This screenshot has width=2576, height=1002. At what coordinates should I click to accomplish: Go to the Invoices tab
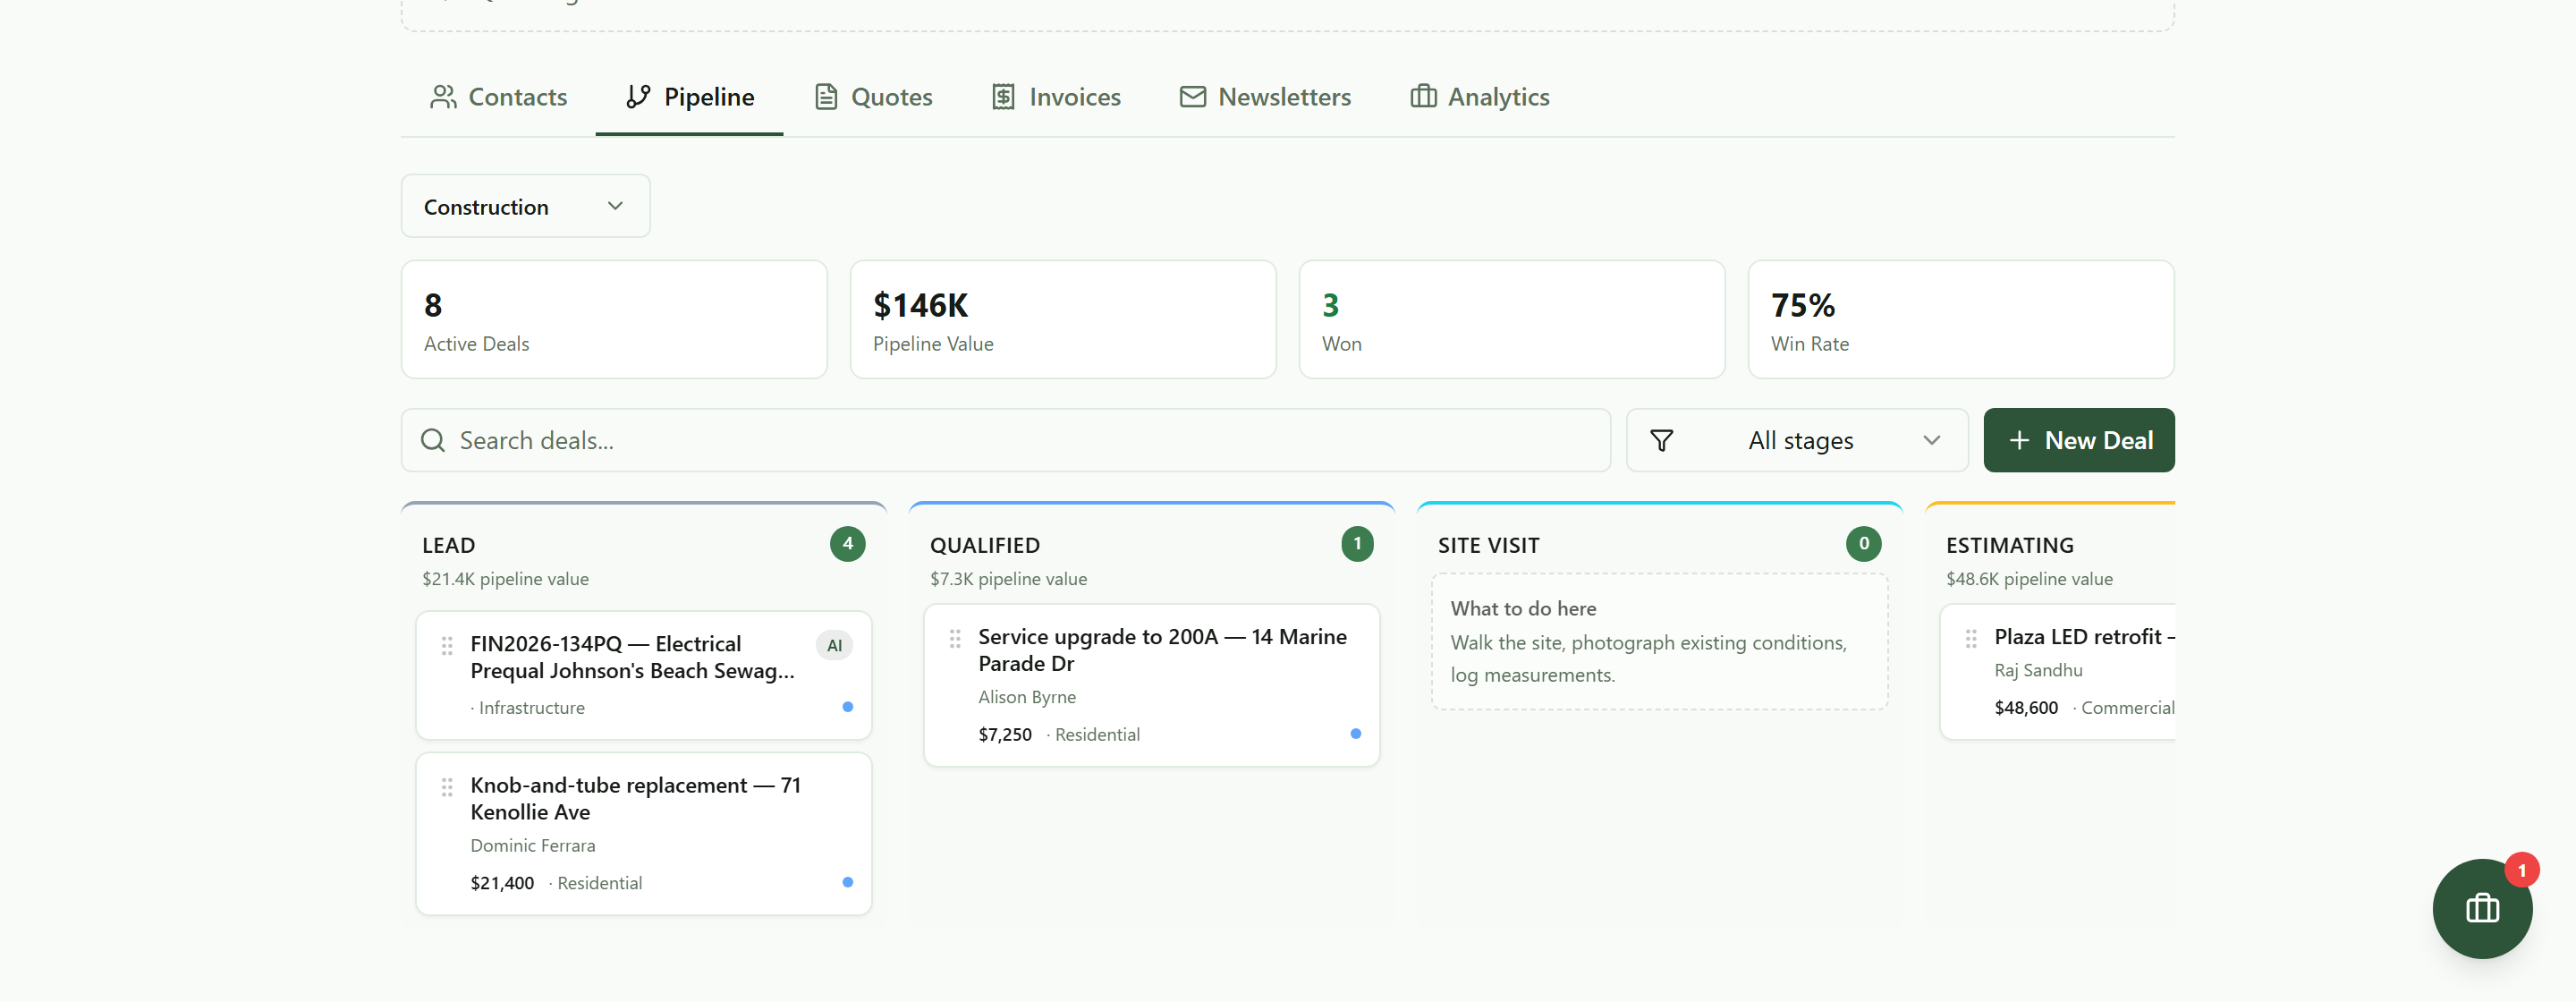click(x=1056, y=97)
